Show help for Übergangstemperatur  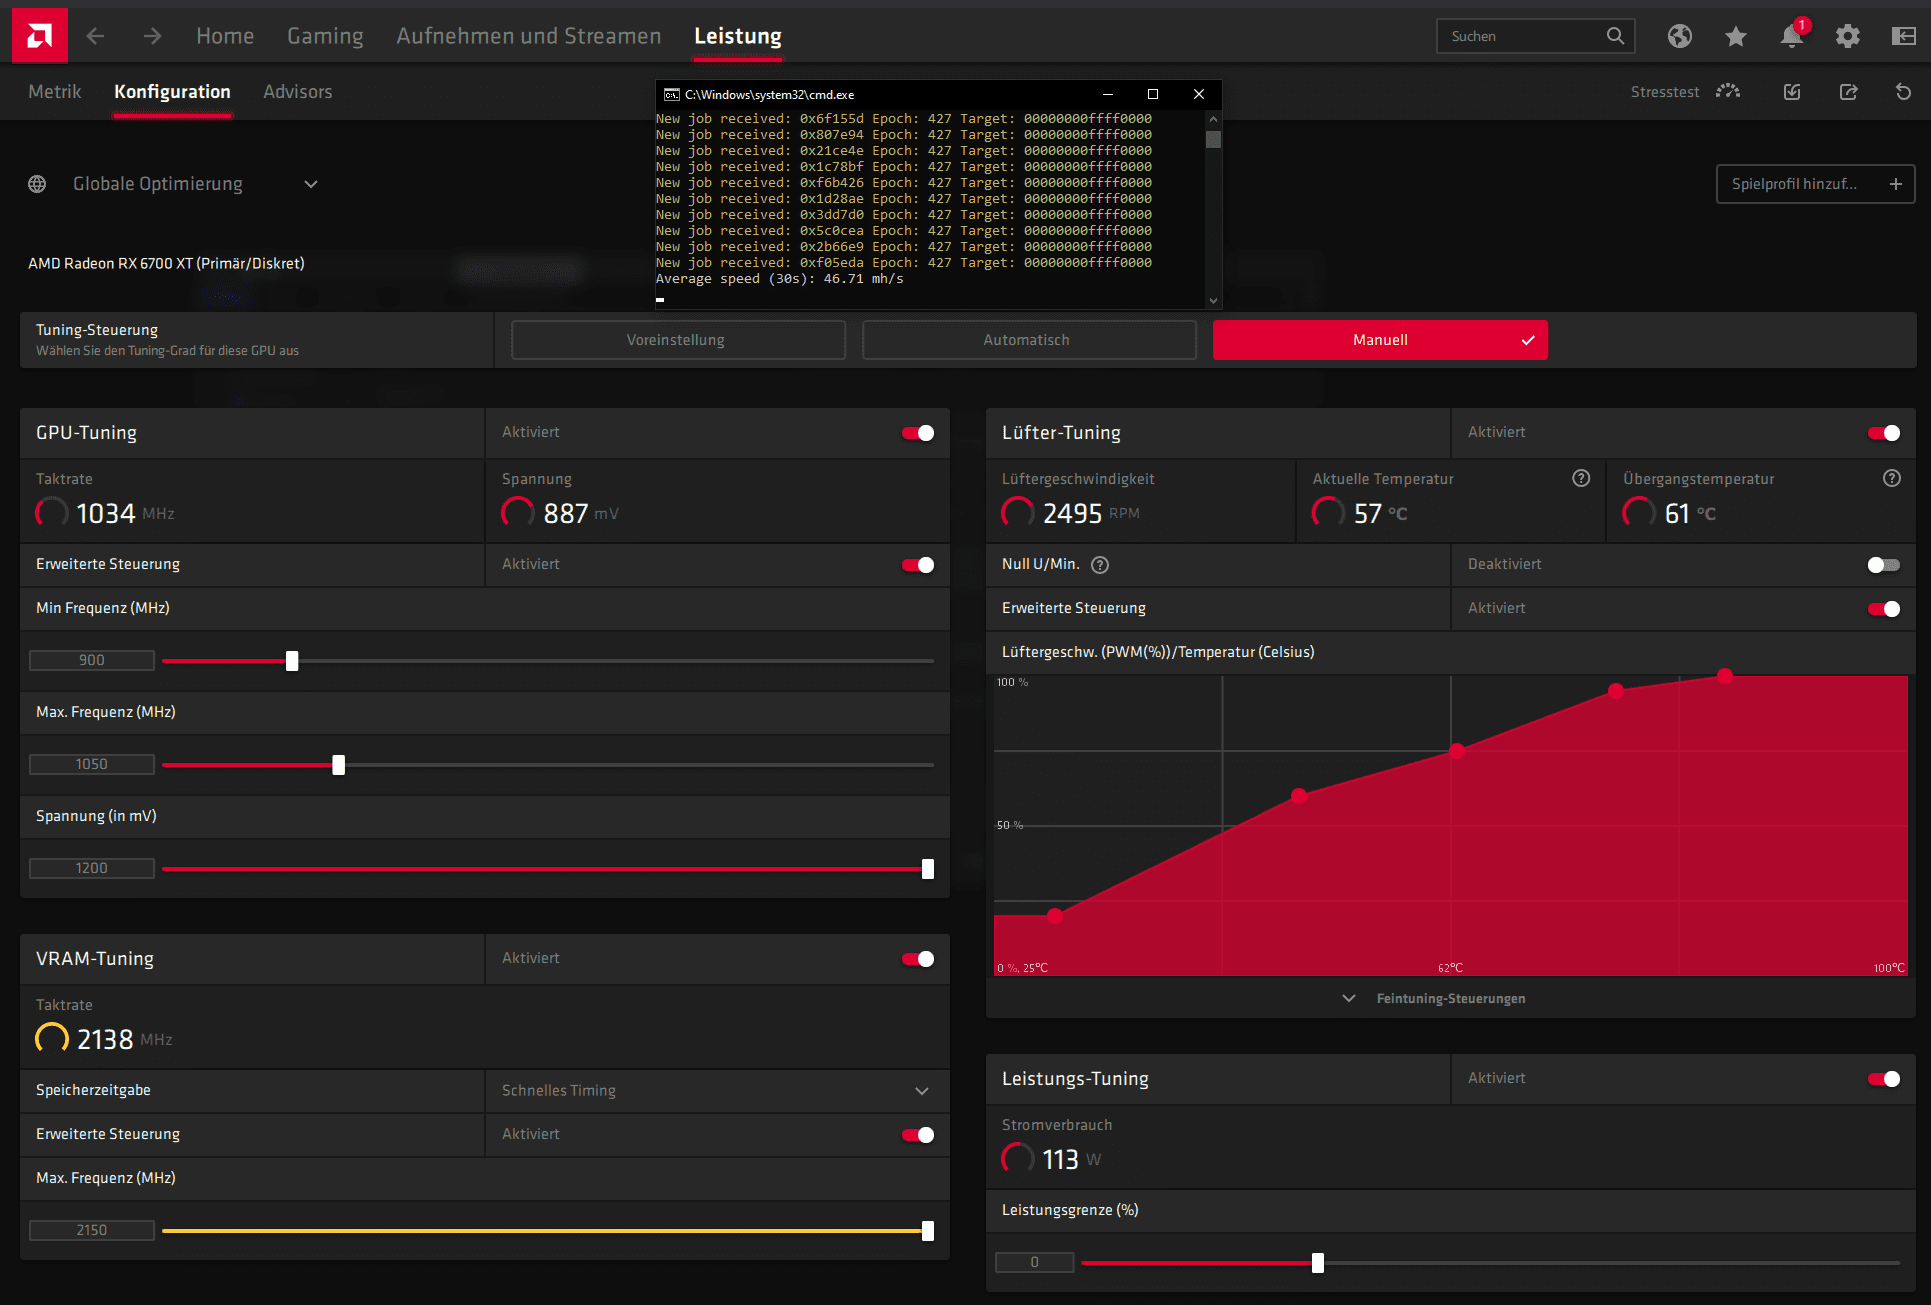pyautogui.click(x=1891, y=478)
